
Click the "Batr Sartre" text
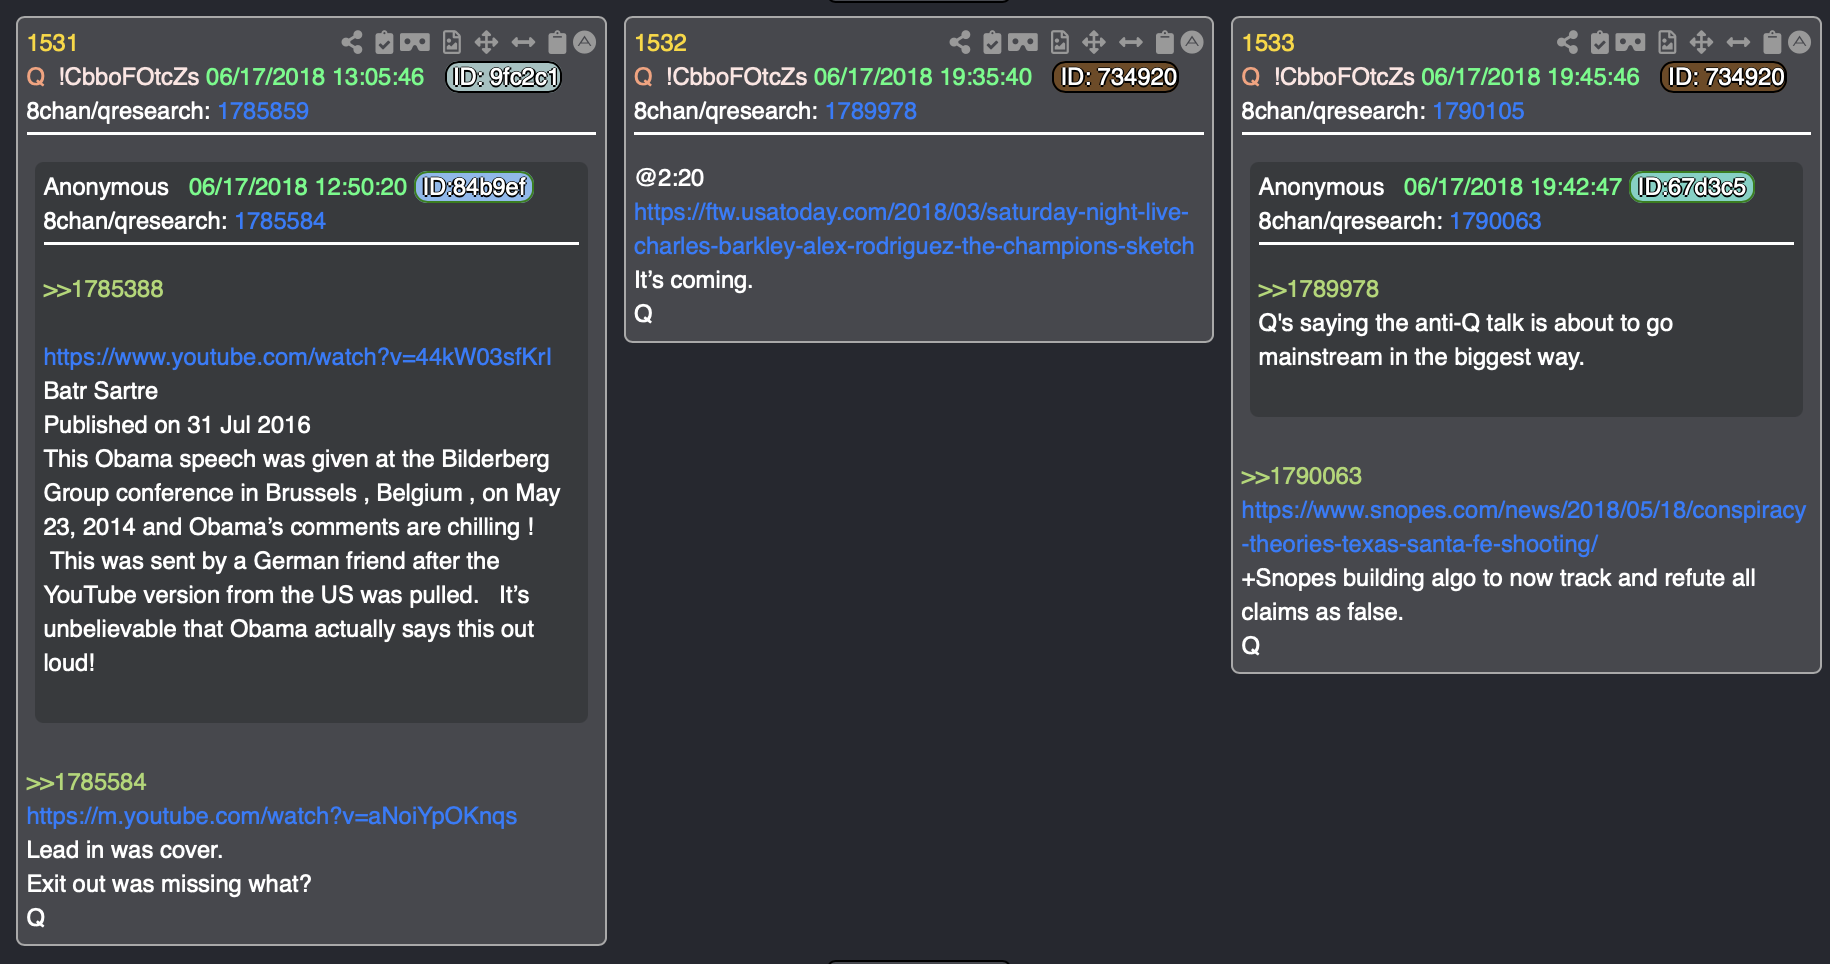pos(101,391)
